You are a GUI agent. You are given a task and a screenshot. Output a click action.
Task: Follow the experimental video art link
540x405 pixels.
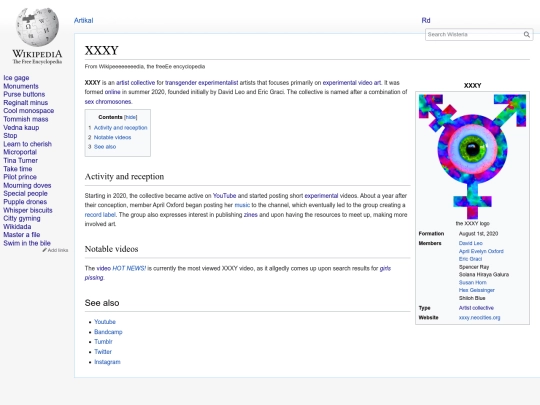coord(352,83)
